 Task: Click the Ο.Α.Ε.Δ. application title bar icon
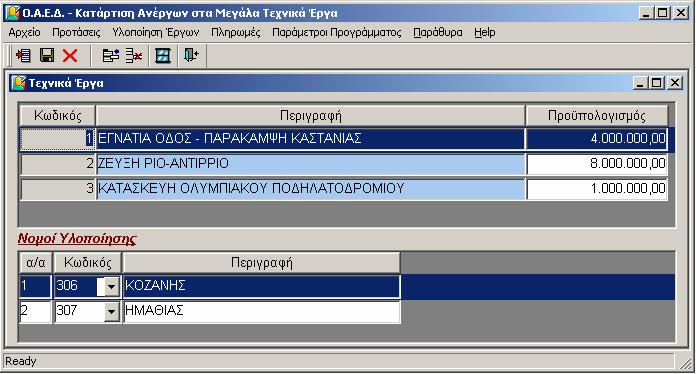pyautogui.click(x=12, y=13)
